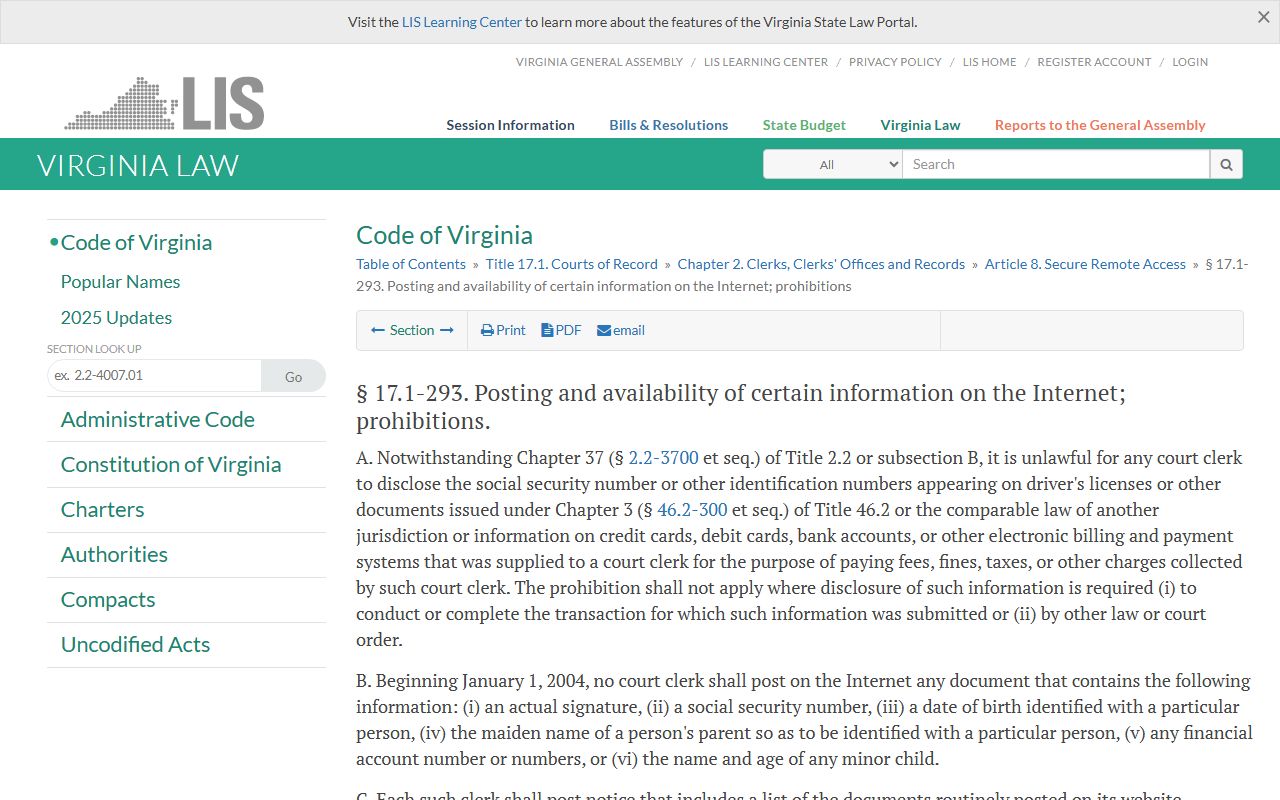Open the search scope 'All' dropdown
The height and width of the screenshot is (800, 1280).
pyautogui.click(x=833, y=165)
